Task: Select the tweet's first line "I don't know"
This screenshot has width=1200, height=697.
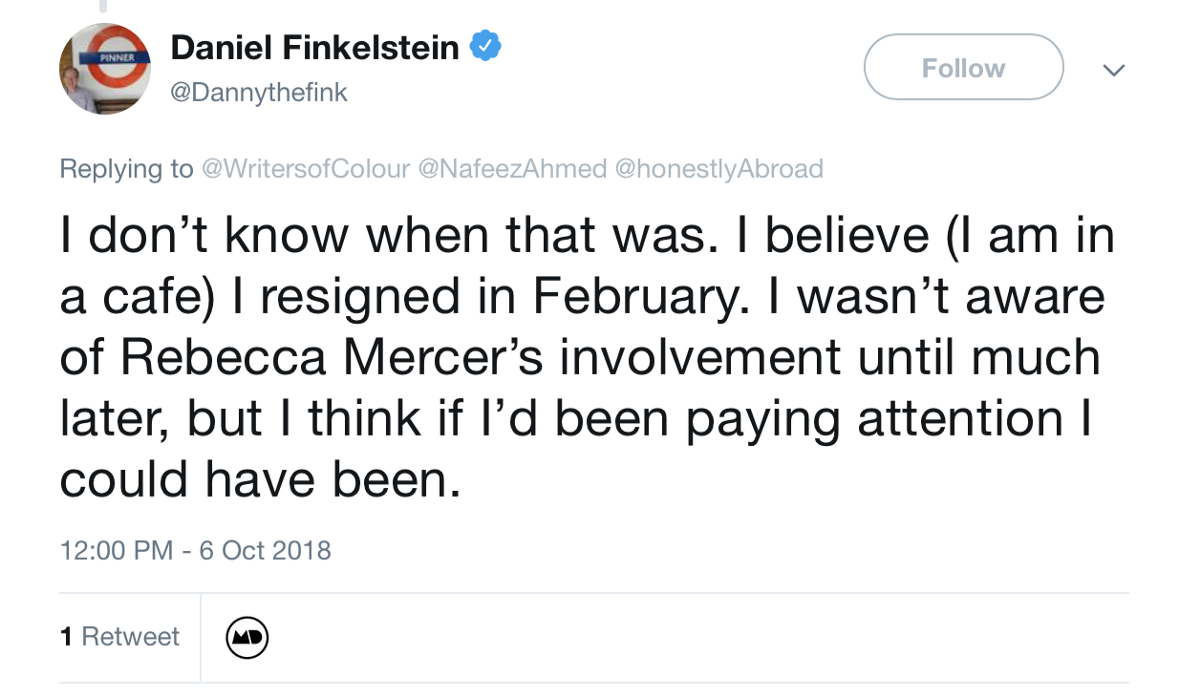Action: click(x=200, y=236)
